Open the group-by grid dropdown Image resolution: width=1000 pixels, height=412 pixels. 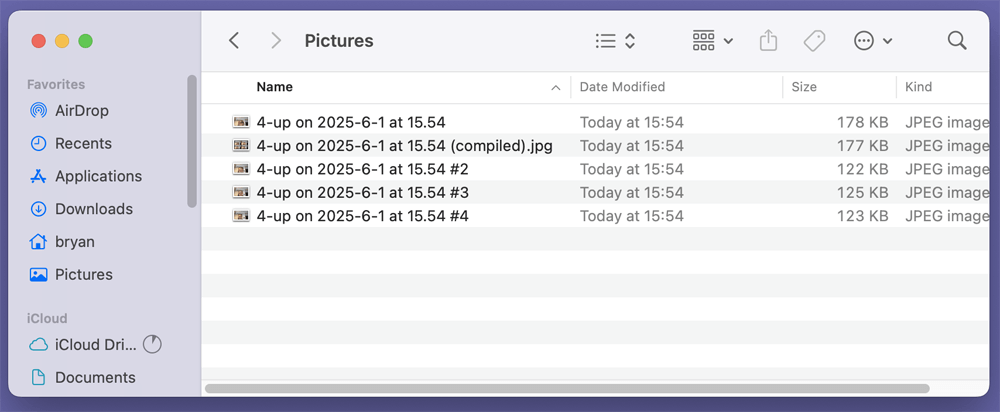pyautogui.click(x=712, y=41)
